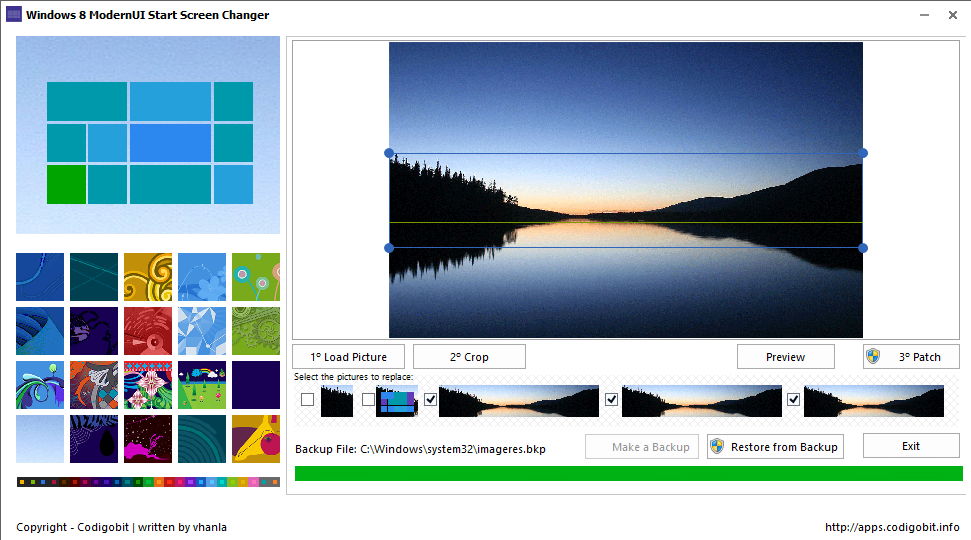Screen dimensions: 971x540
Task: Grab the top-right crop handle
Action: 863,153
